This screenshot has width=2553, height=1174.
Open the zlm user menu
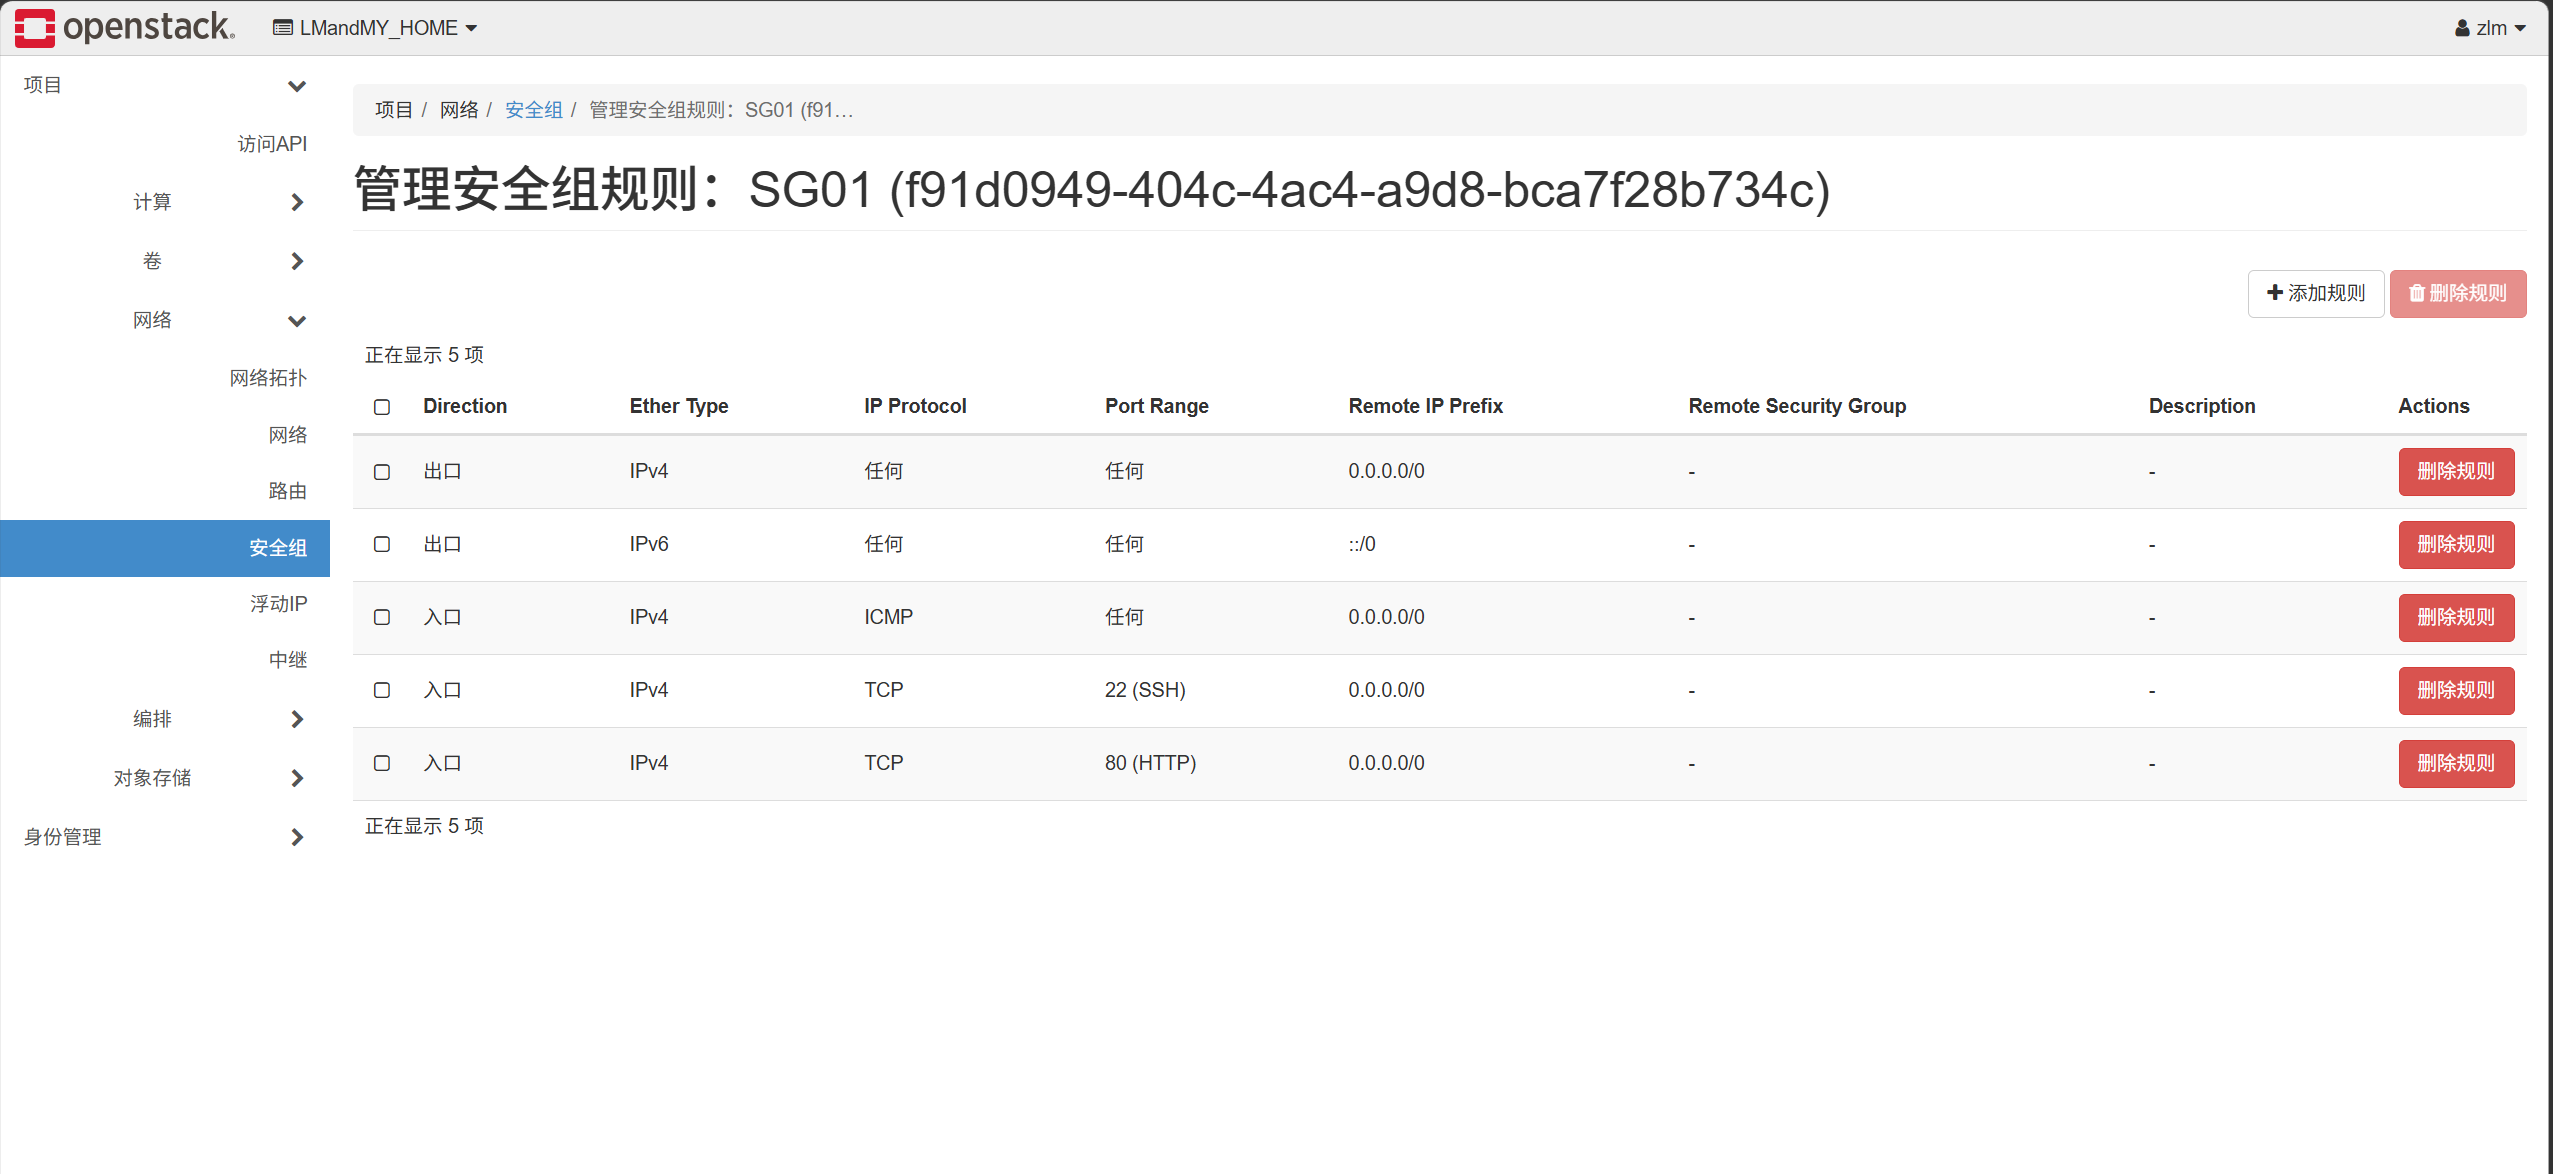click(x=2490, y=28)
